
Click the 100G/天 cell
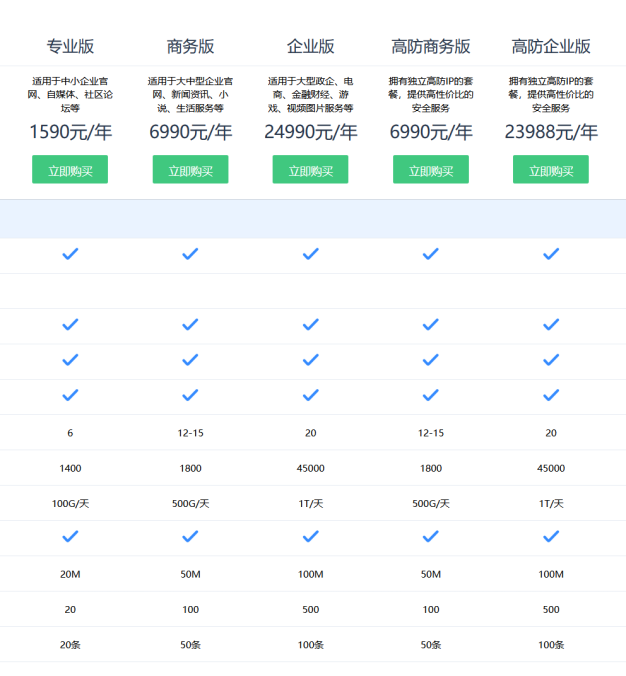70,504
